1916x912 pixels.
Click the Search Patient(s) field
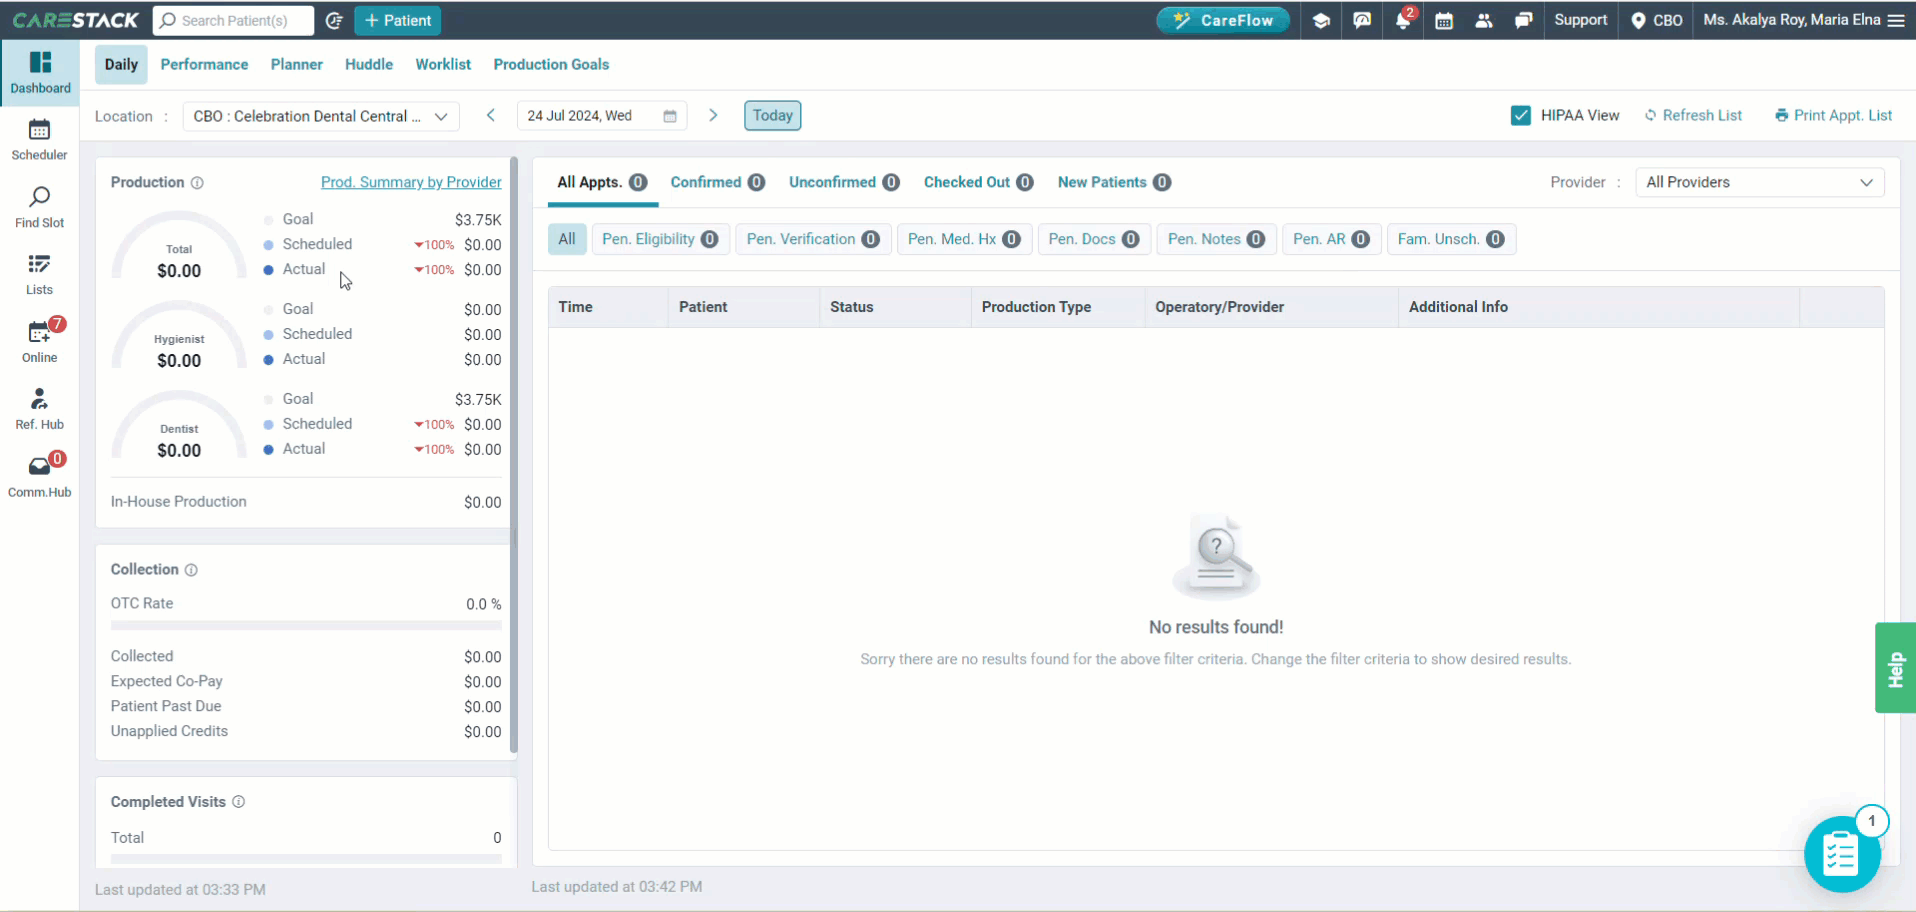click(x=233, y=20)
